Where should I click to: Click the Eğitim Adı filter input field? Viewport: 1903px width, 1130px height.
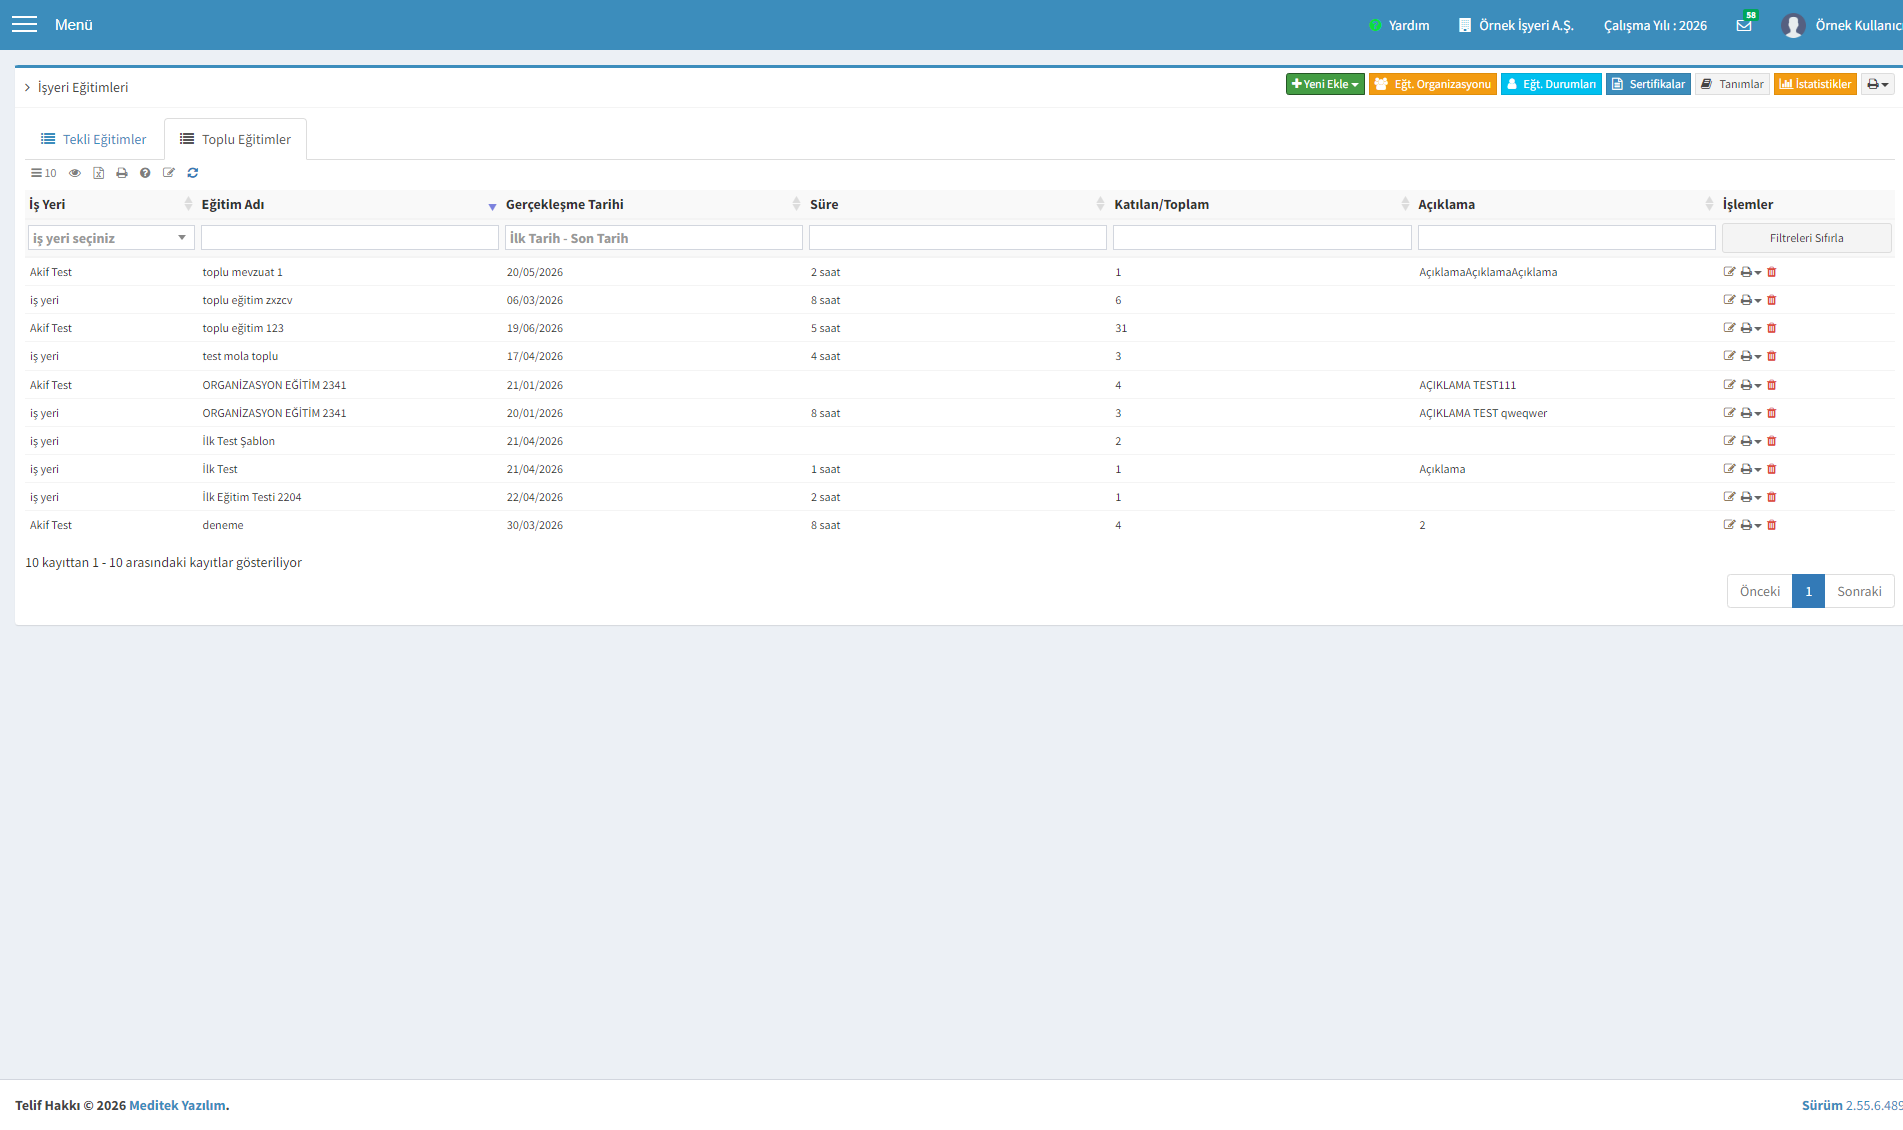pyautogui.click(x=350, y=237)
